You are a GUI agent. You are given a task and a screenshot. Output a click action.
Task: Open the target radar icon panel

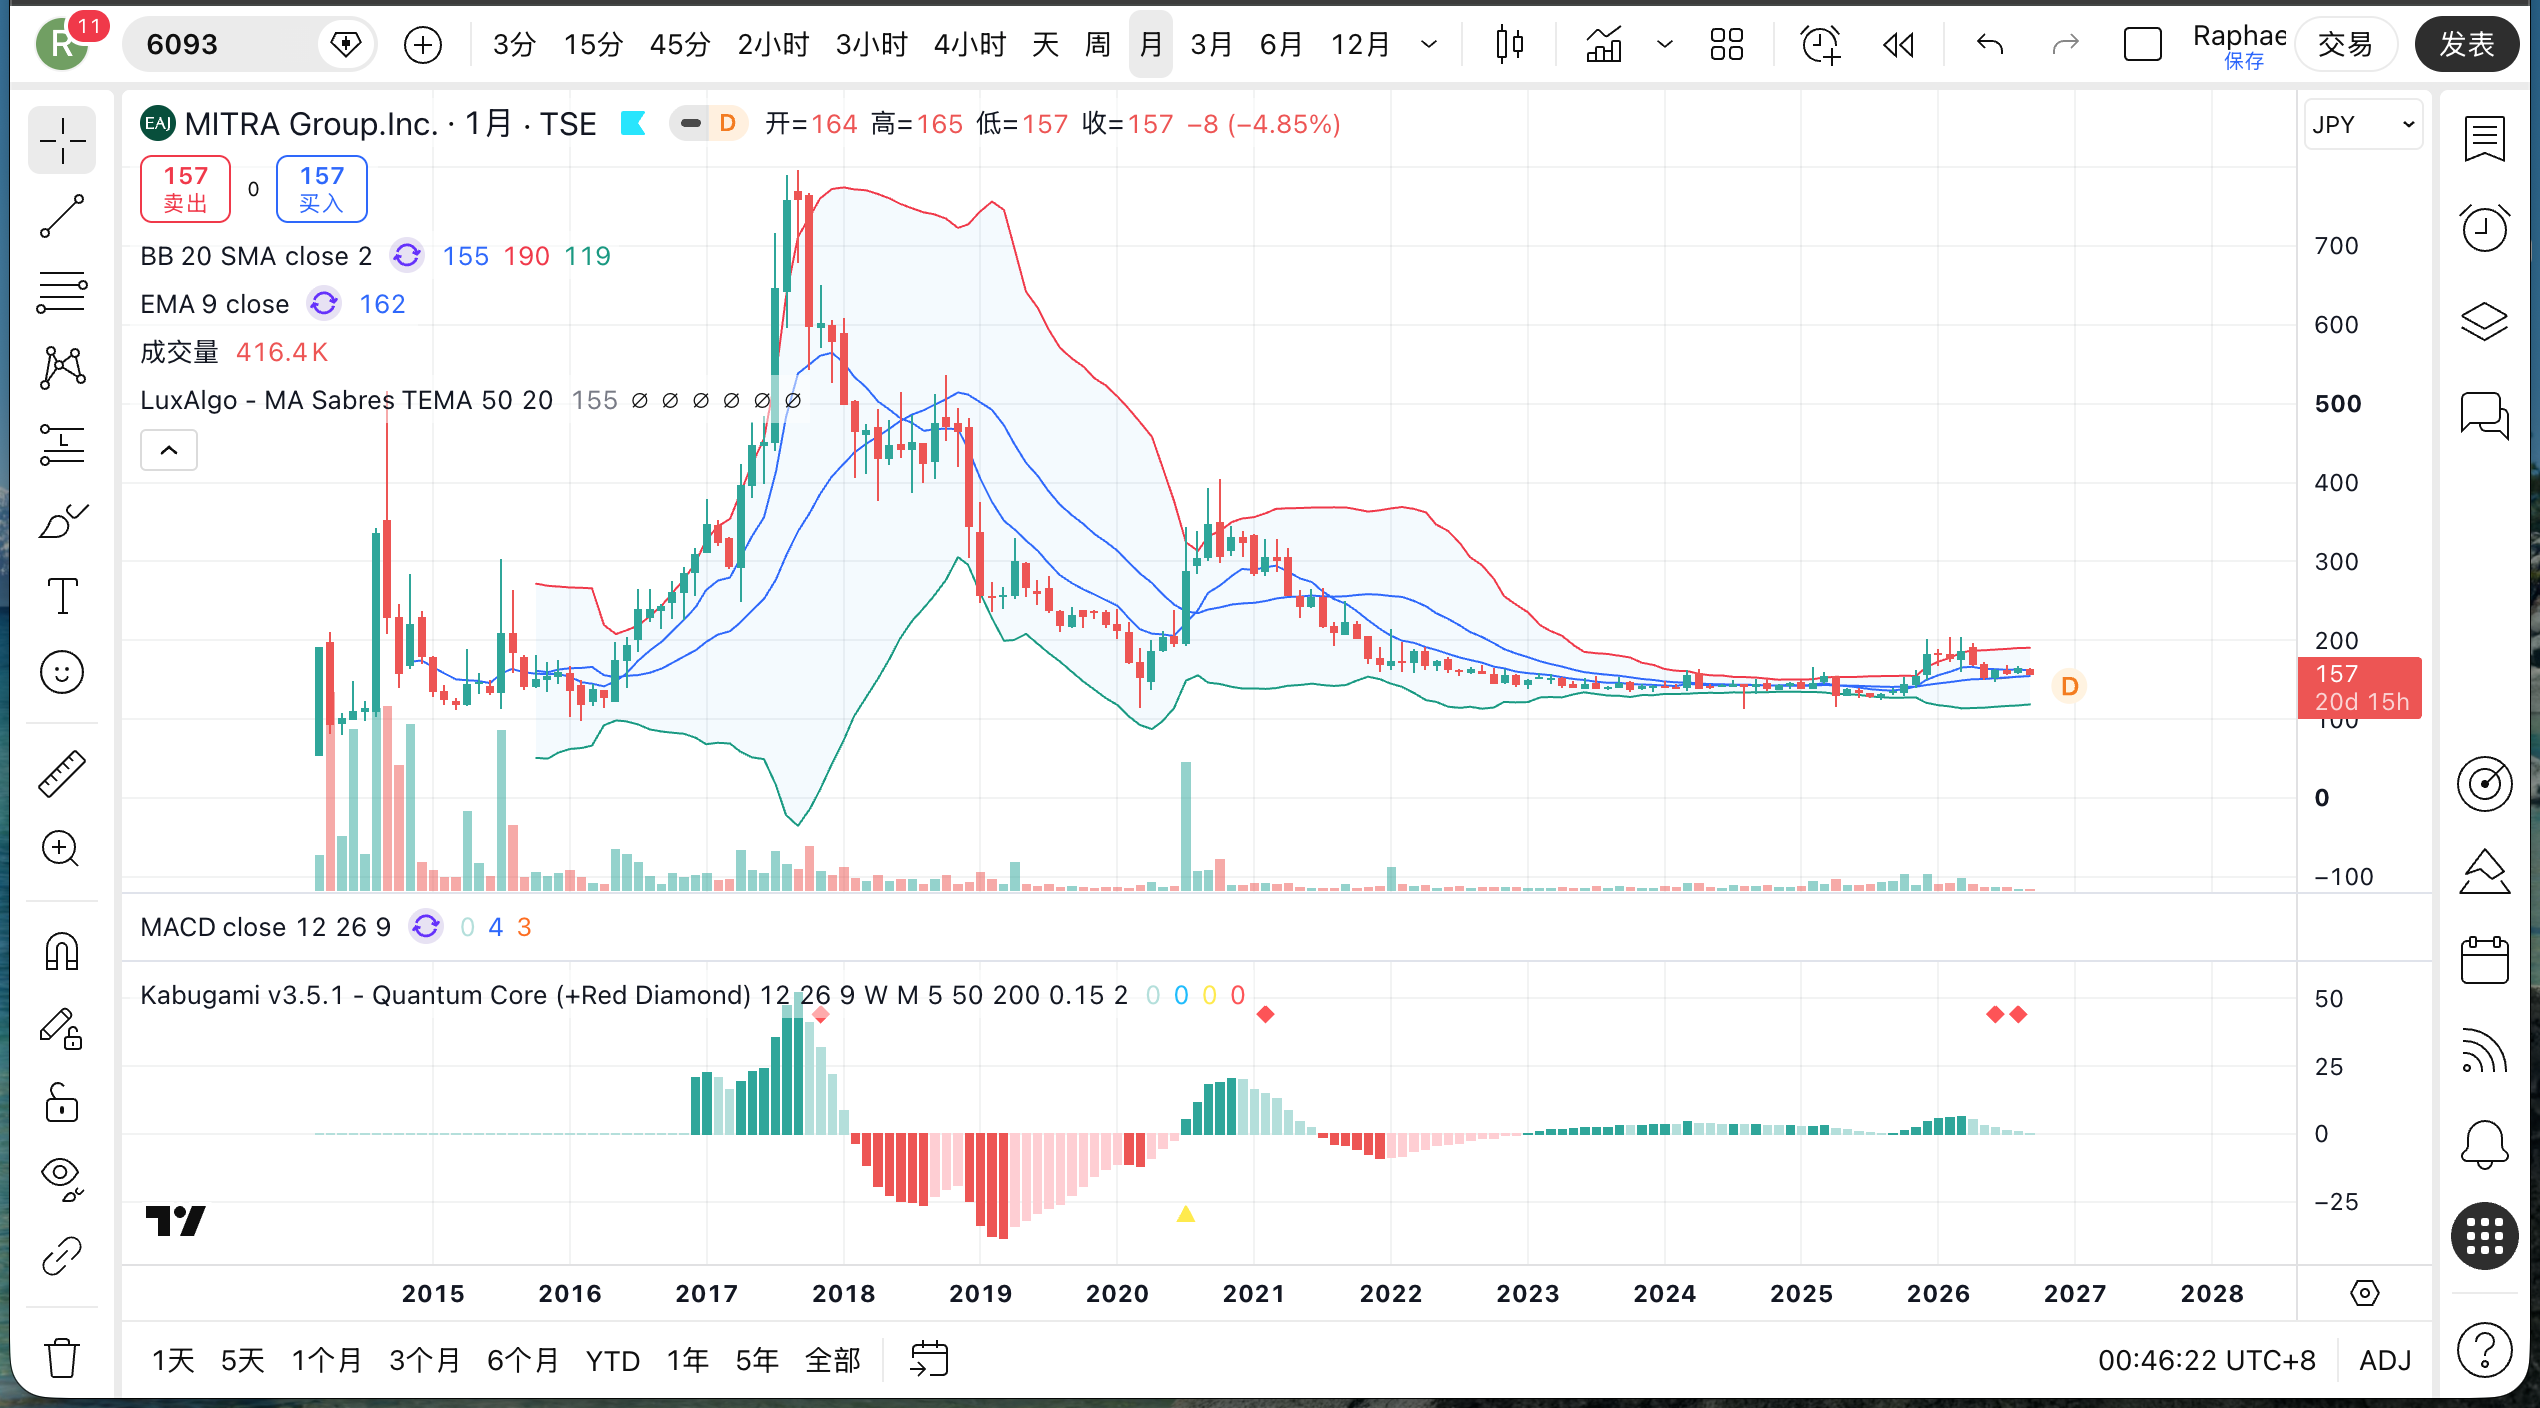[2484, 784]
